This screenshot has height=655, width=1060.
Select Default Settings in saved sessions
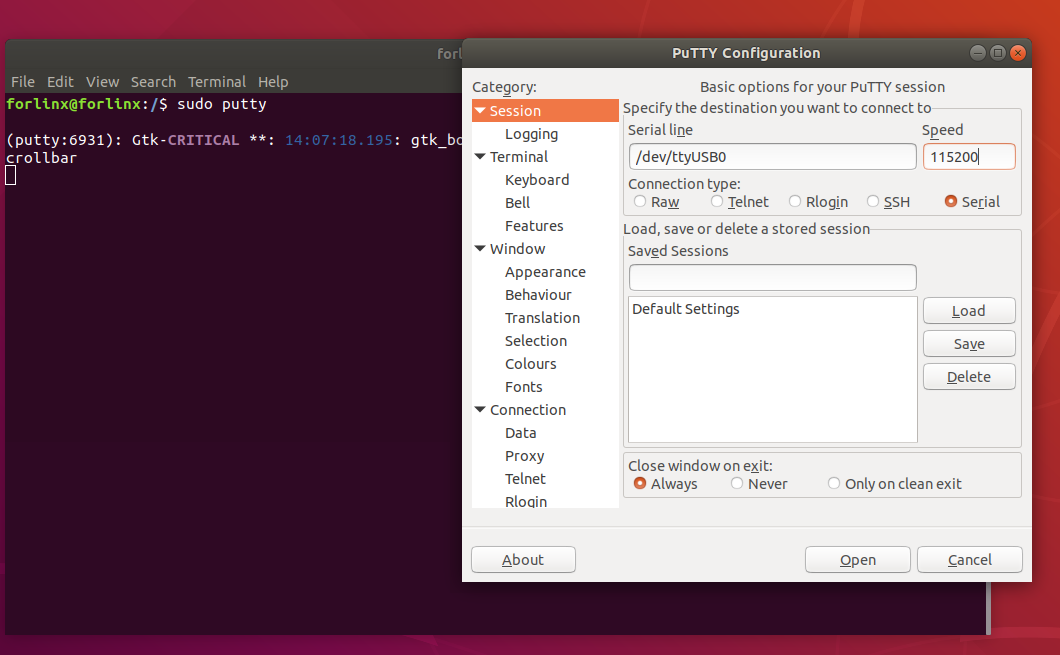[685, 308]
